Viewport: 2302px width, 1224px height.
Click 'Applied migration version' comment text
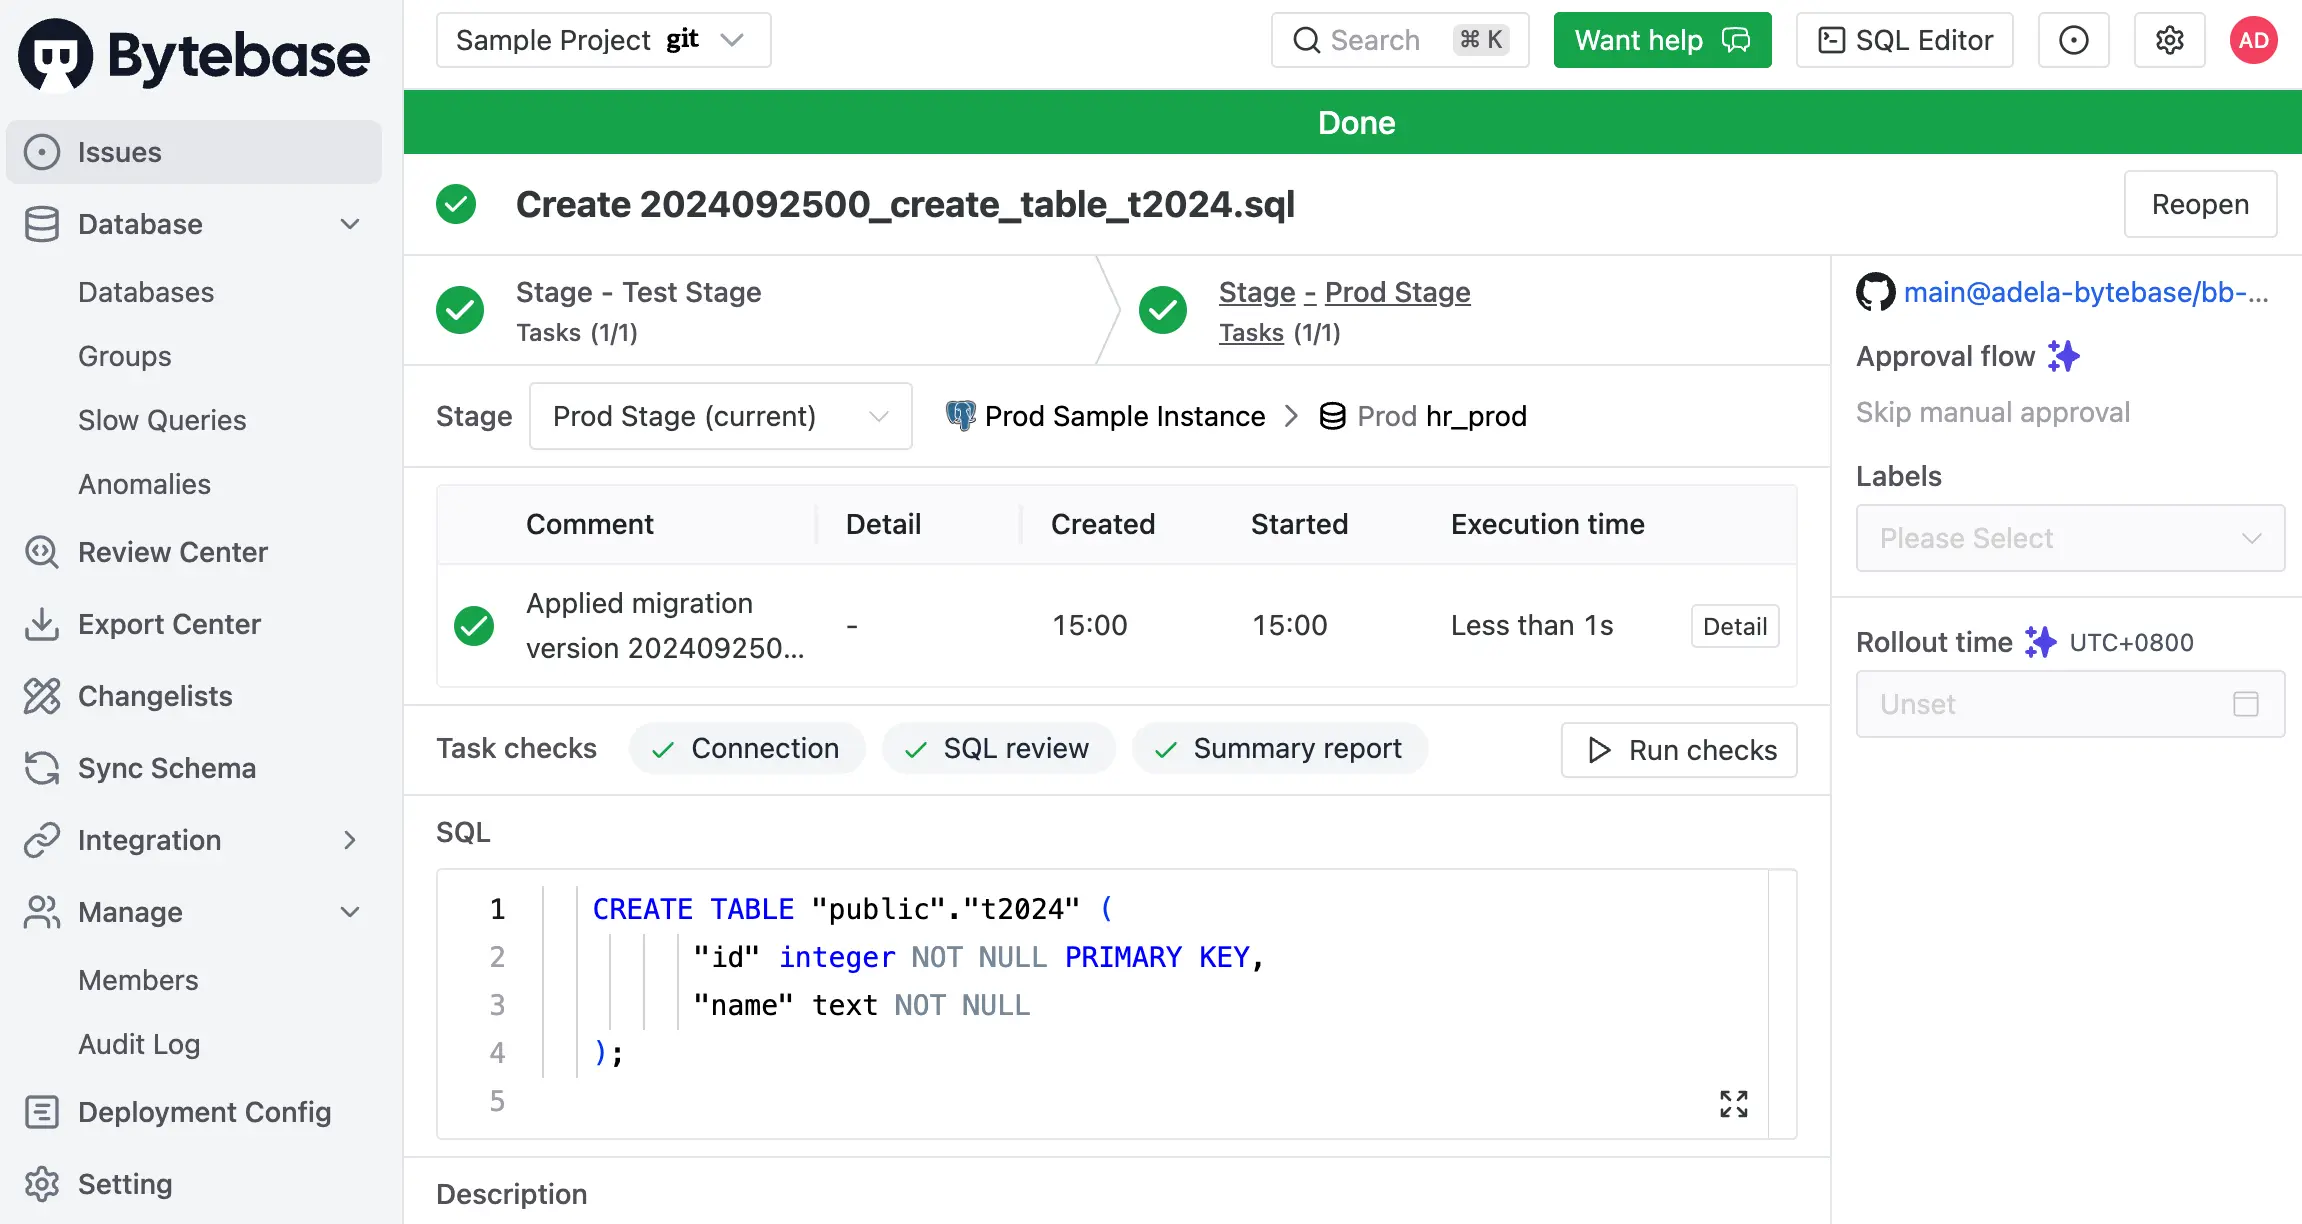click(665, 626)
